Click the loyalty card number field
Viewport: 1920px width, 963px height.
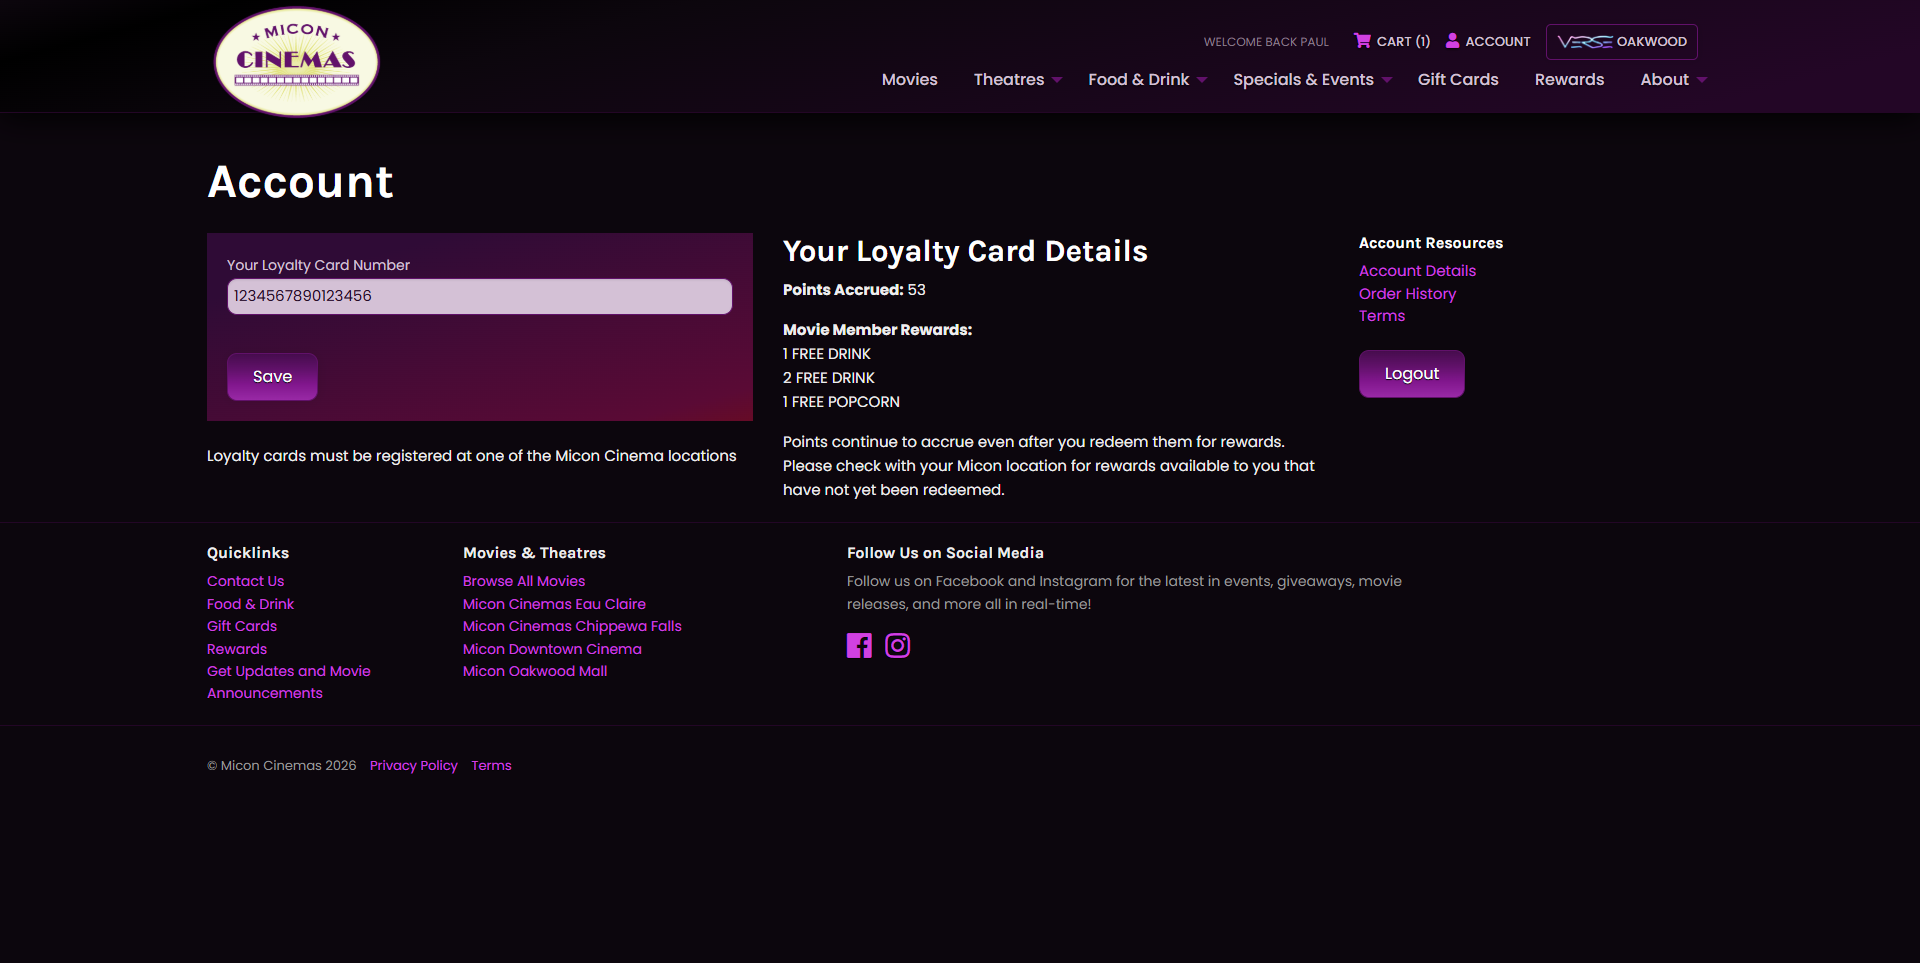(x=479, y=296)
